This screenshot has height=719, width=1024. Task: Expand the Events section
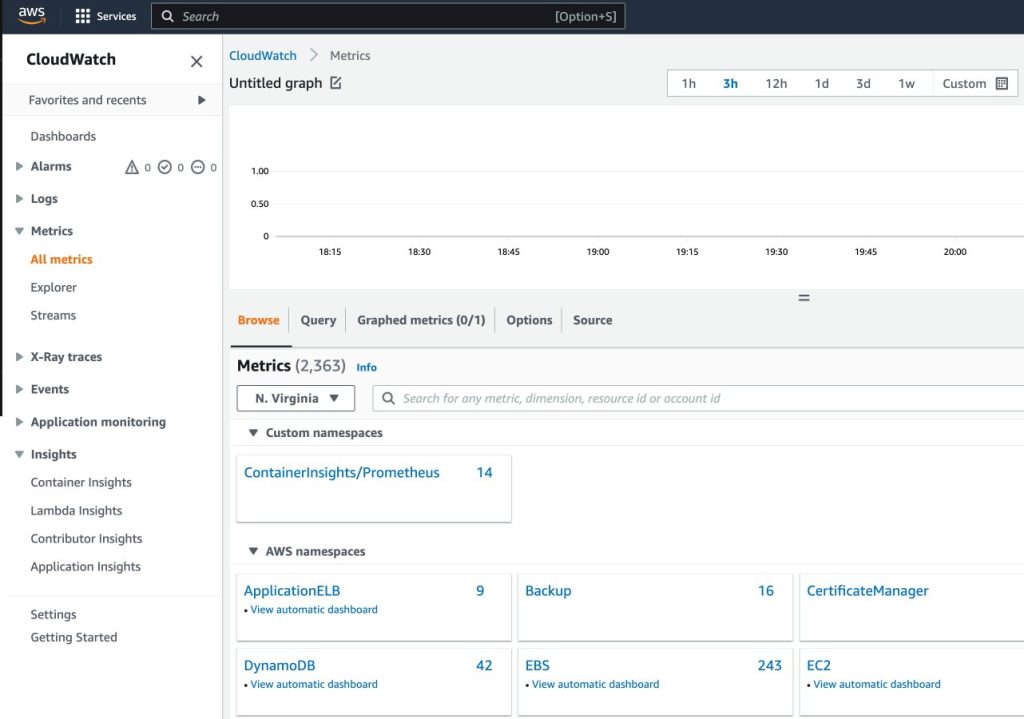point(20,389)
